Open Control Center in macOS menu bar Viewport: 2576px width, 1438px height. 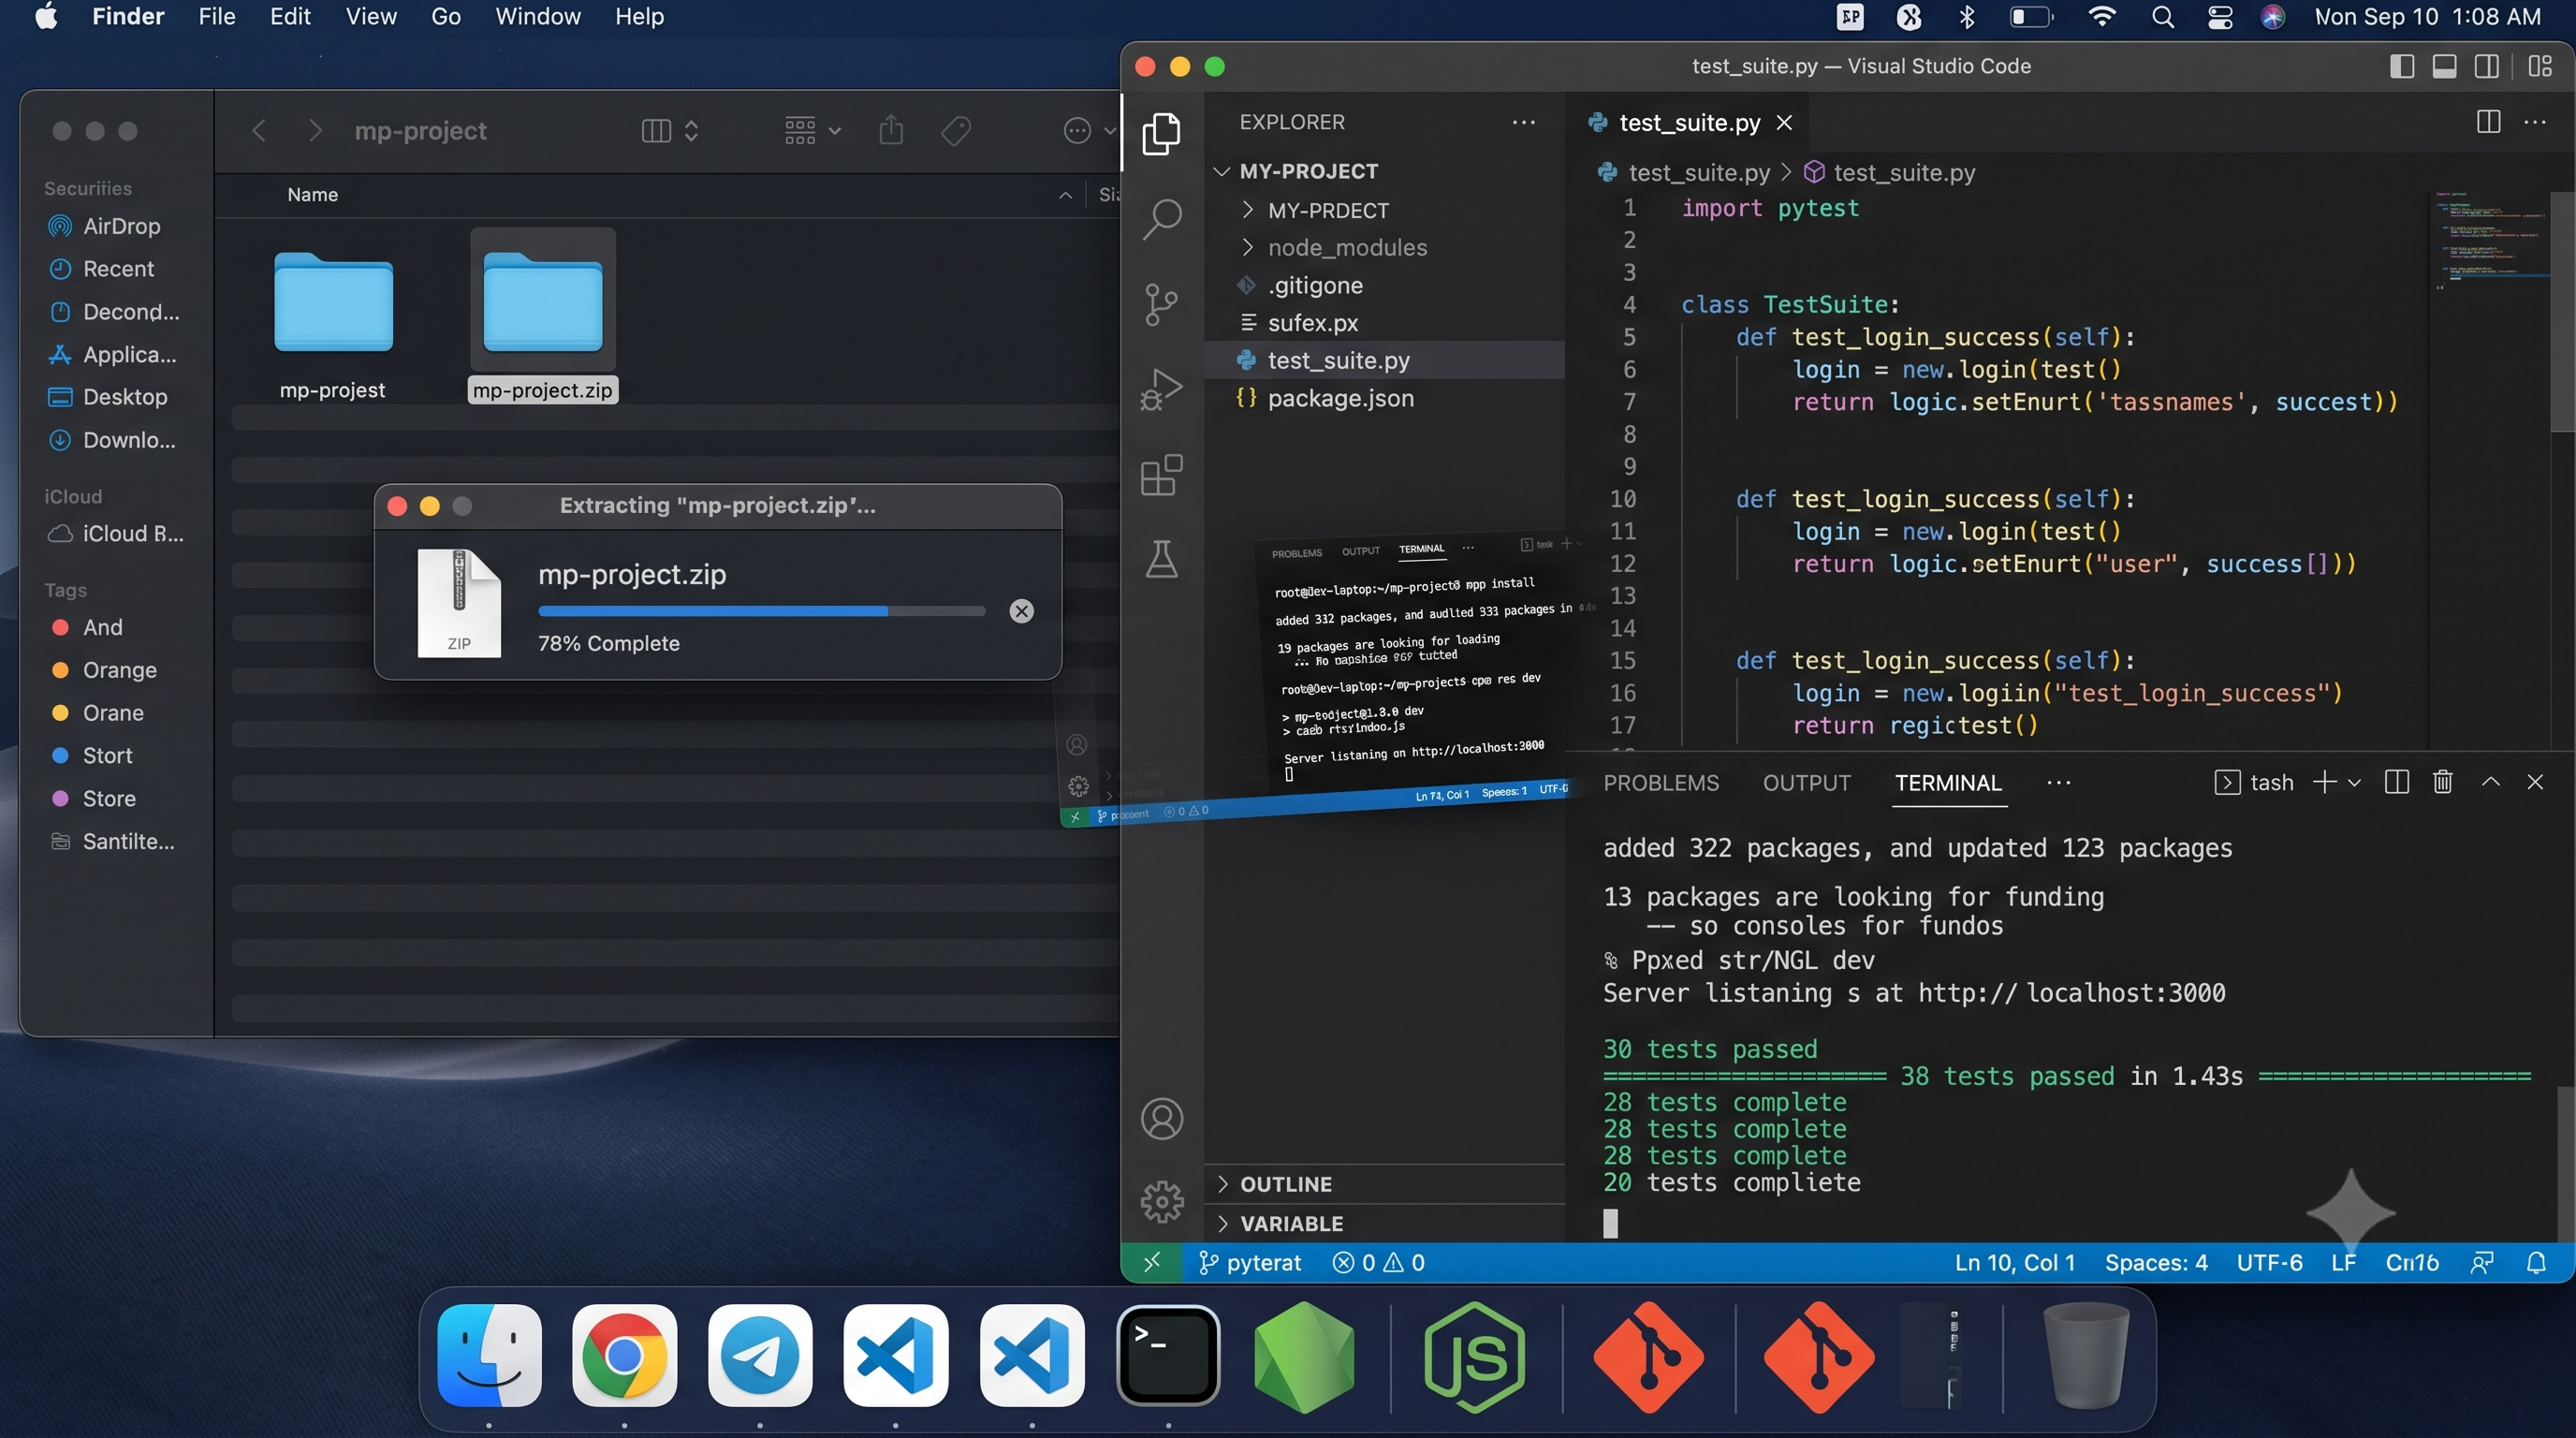2219,17
